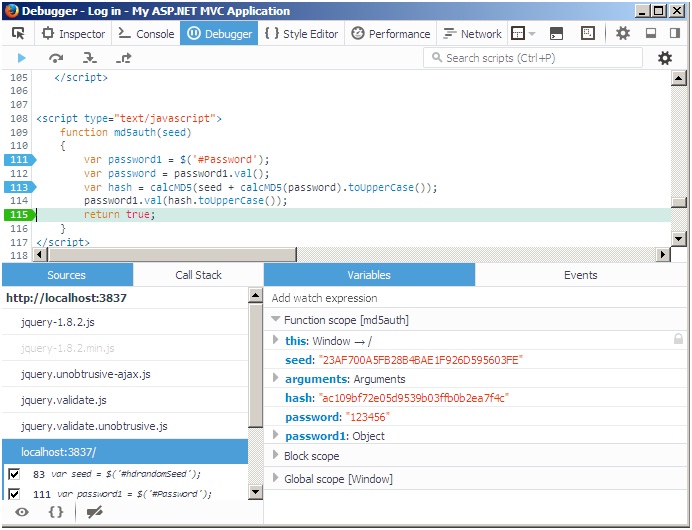Click the sources list scrollbar thumb
The width and height of the screenshot is (692, 530).
point(256,365)
